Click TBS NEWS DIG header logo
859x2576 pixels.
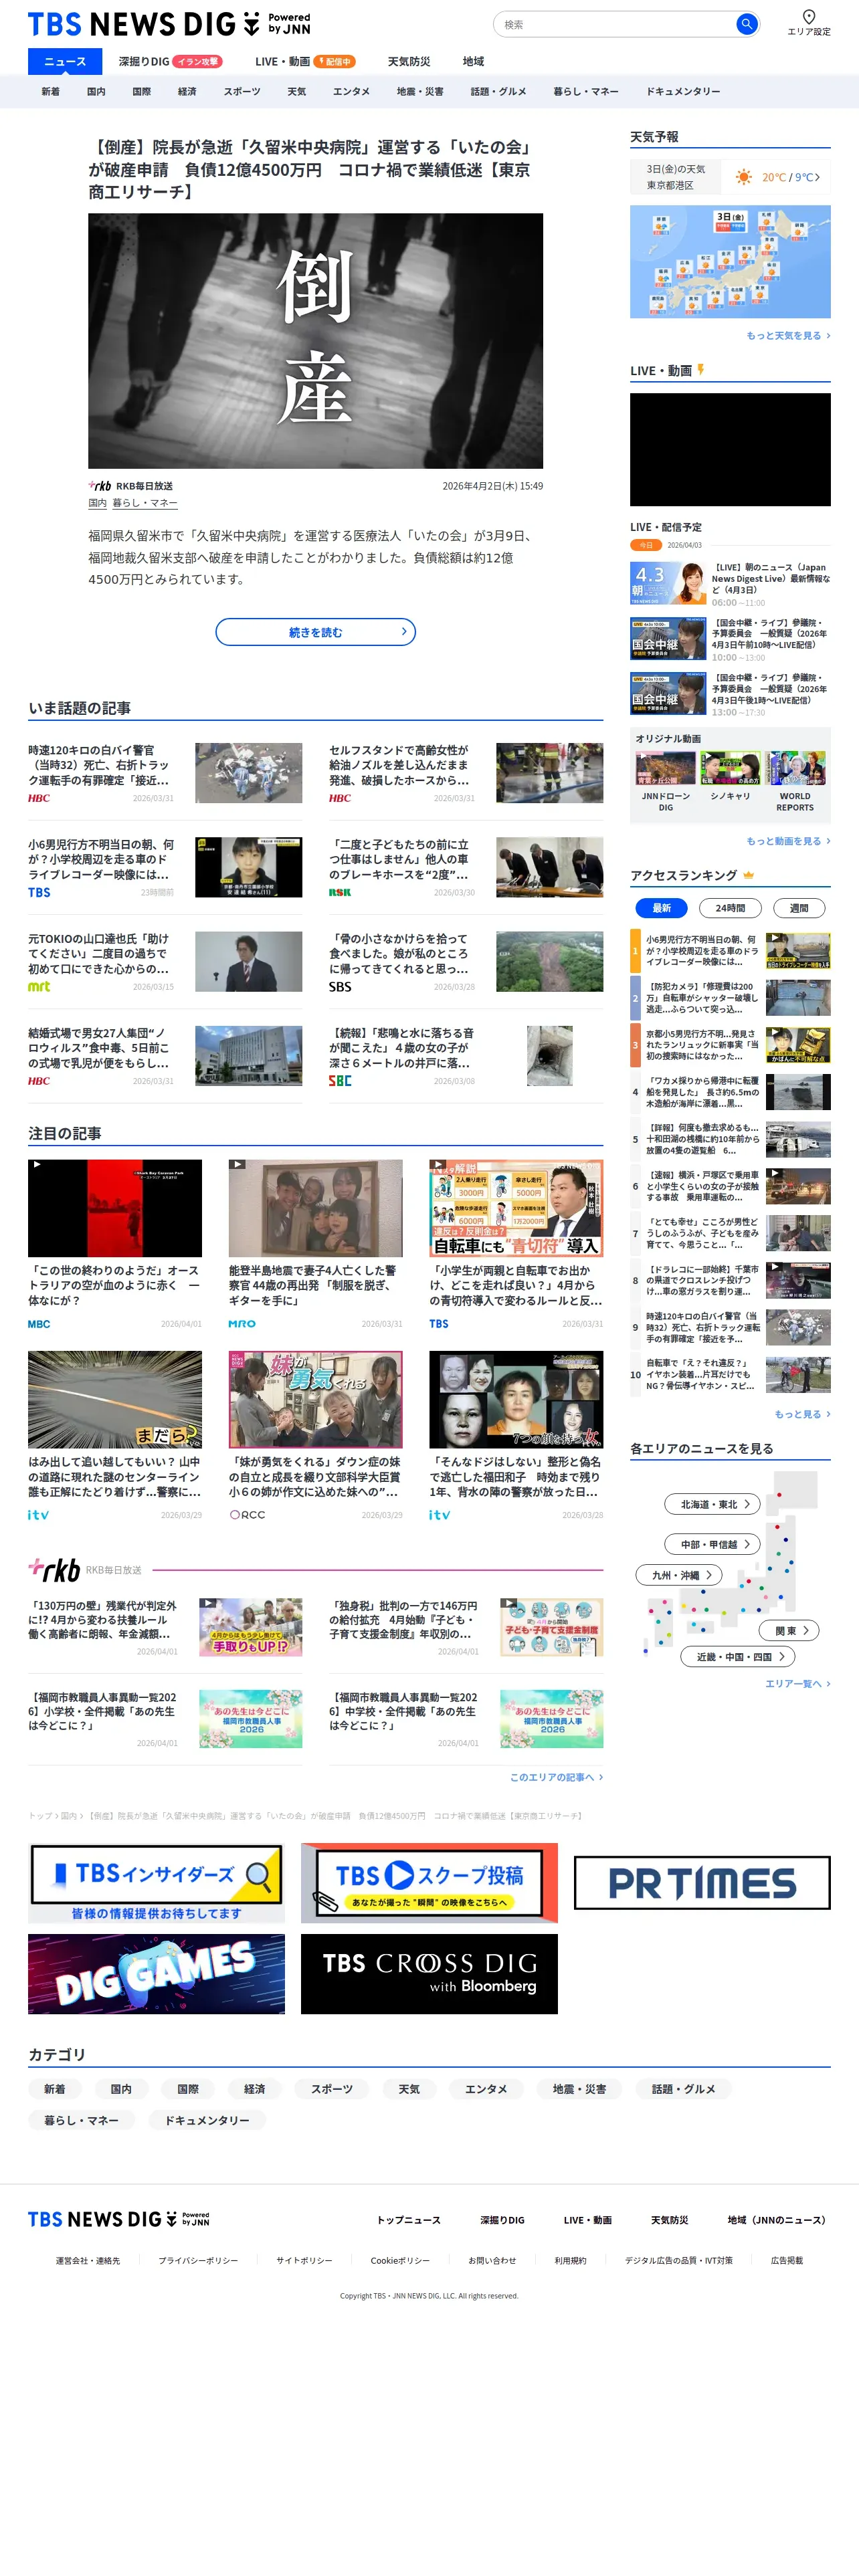click(x=169, y=24)
